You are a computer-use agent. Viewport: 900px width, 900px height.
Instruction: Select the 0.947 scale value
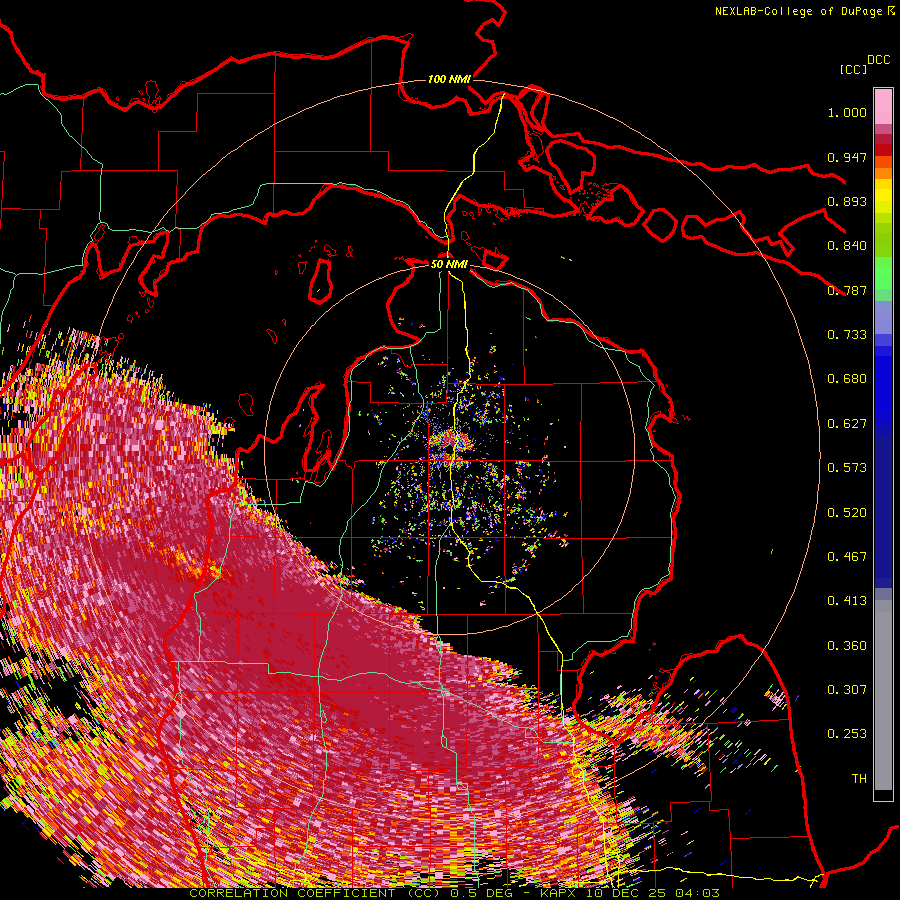tap(847, 157)
